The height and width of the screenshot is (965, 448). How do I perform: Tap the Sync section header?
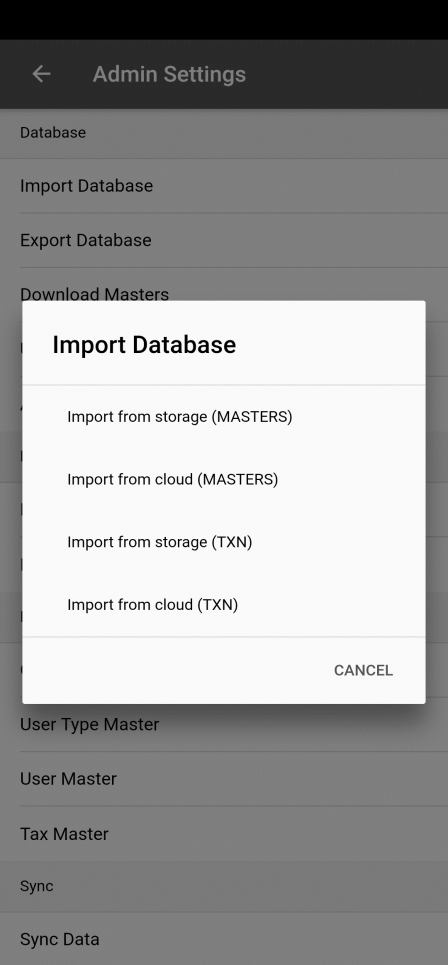tap(224, 886)
